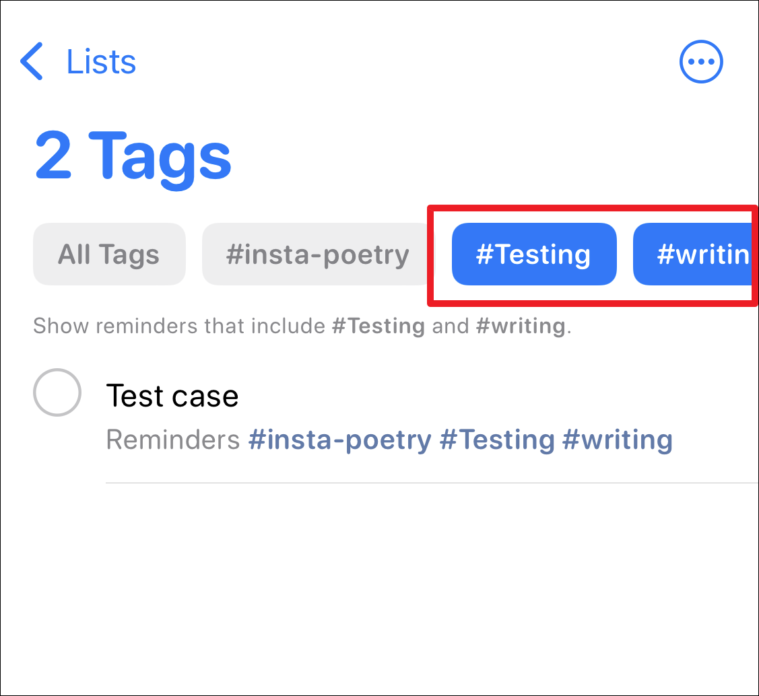Deselect the partially visible #writing chip
This screenshot has width=759, height=696.
point(695,254)
